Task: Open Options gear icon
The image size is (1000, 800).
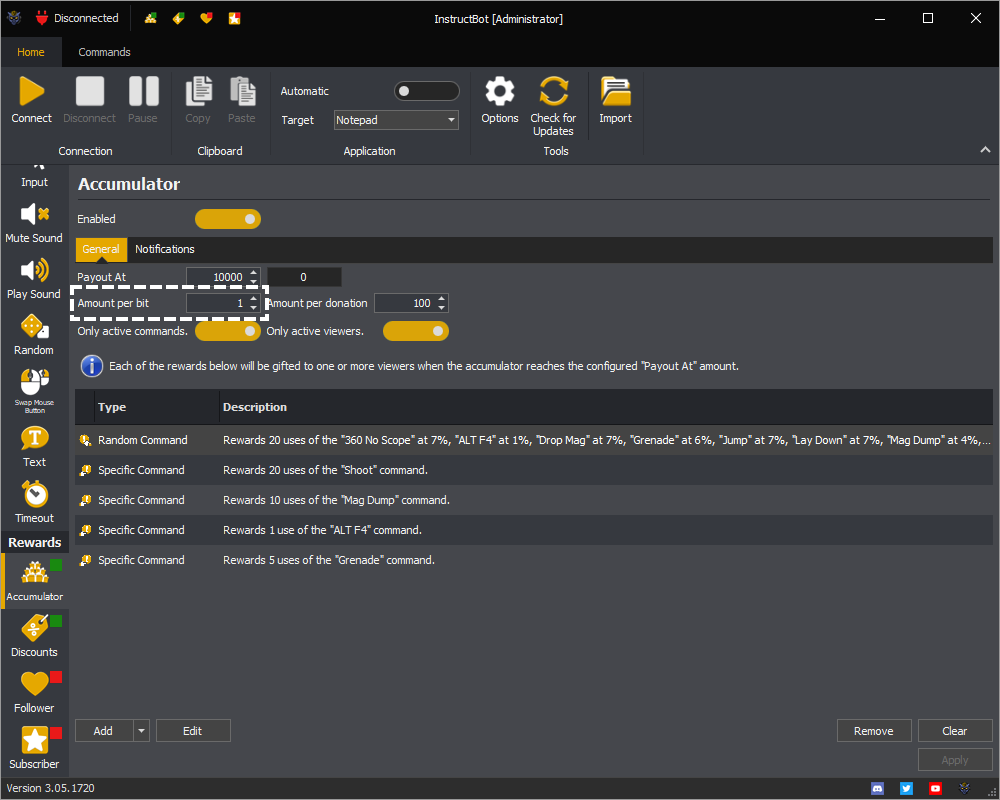Action: pos(499,91)
